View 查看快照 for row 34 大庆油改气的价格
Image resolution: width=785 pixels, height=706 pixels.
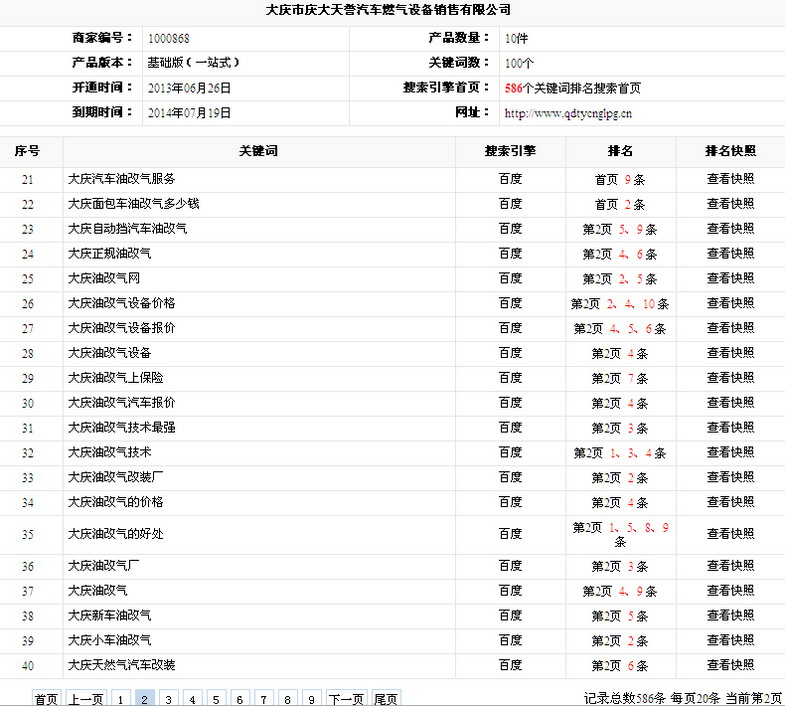pyautogui.click(x=730, y=502)
